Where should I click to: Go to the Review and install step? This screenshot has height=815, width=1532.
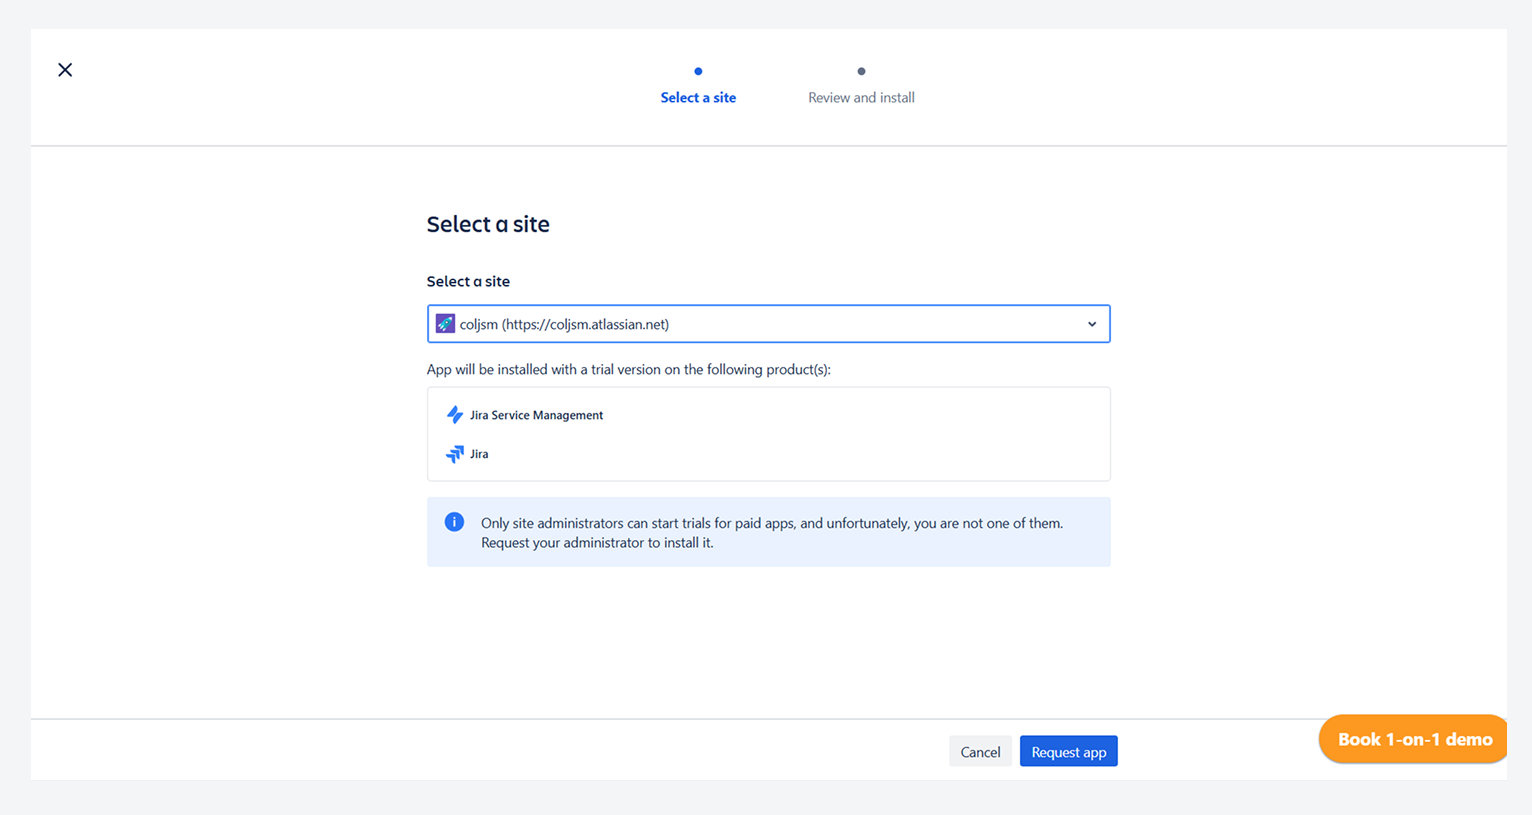point(861,98)
